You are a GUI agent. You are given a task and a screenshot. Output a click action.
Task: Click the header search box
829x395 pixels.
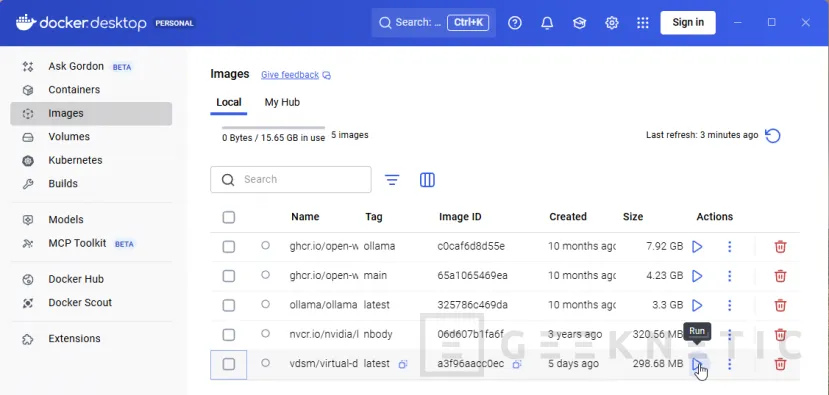pos(434,23)
